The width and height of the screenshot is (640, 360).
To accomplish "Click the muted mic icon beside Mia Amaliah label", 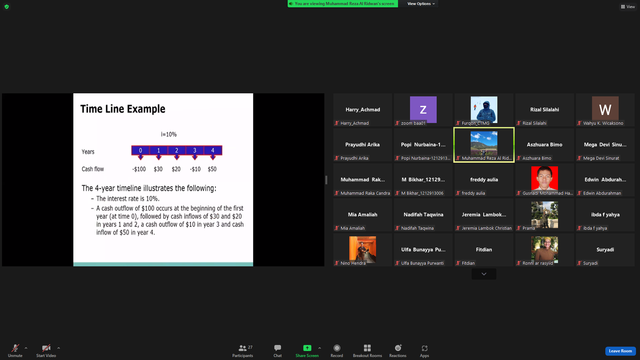I will 337,228.
